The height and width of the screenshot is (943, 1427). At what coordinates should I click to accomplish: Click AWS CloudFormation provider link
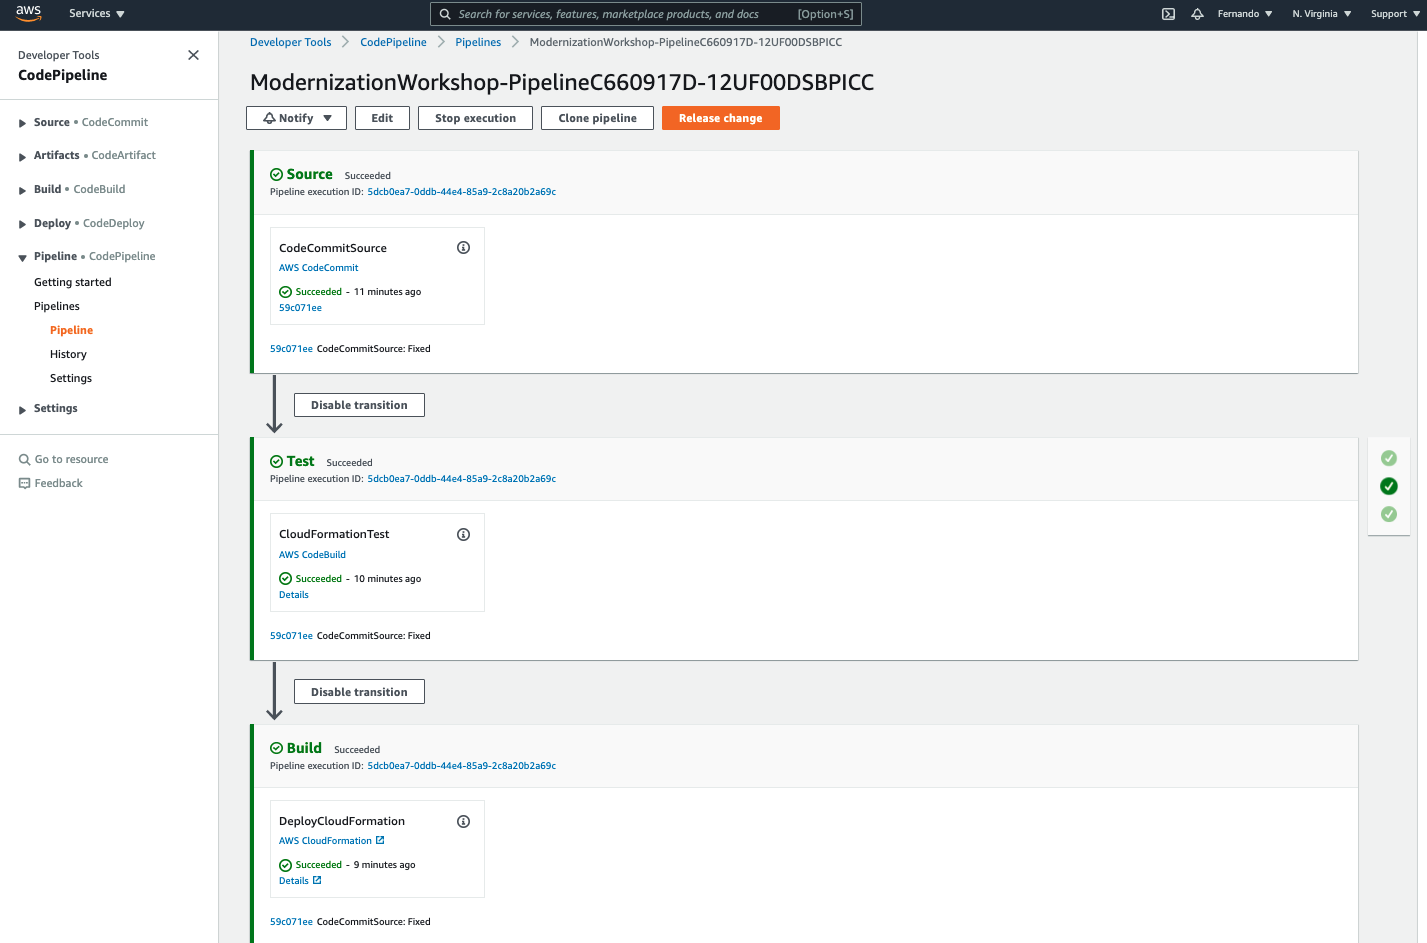(x=325, y=841)
